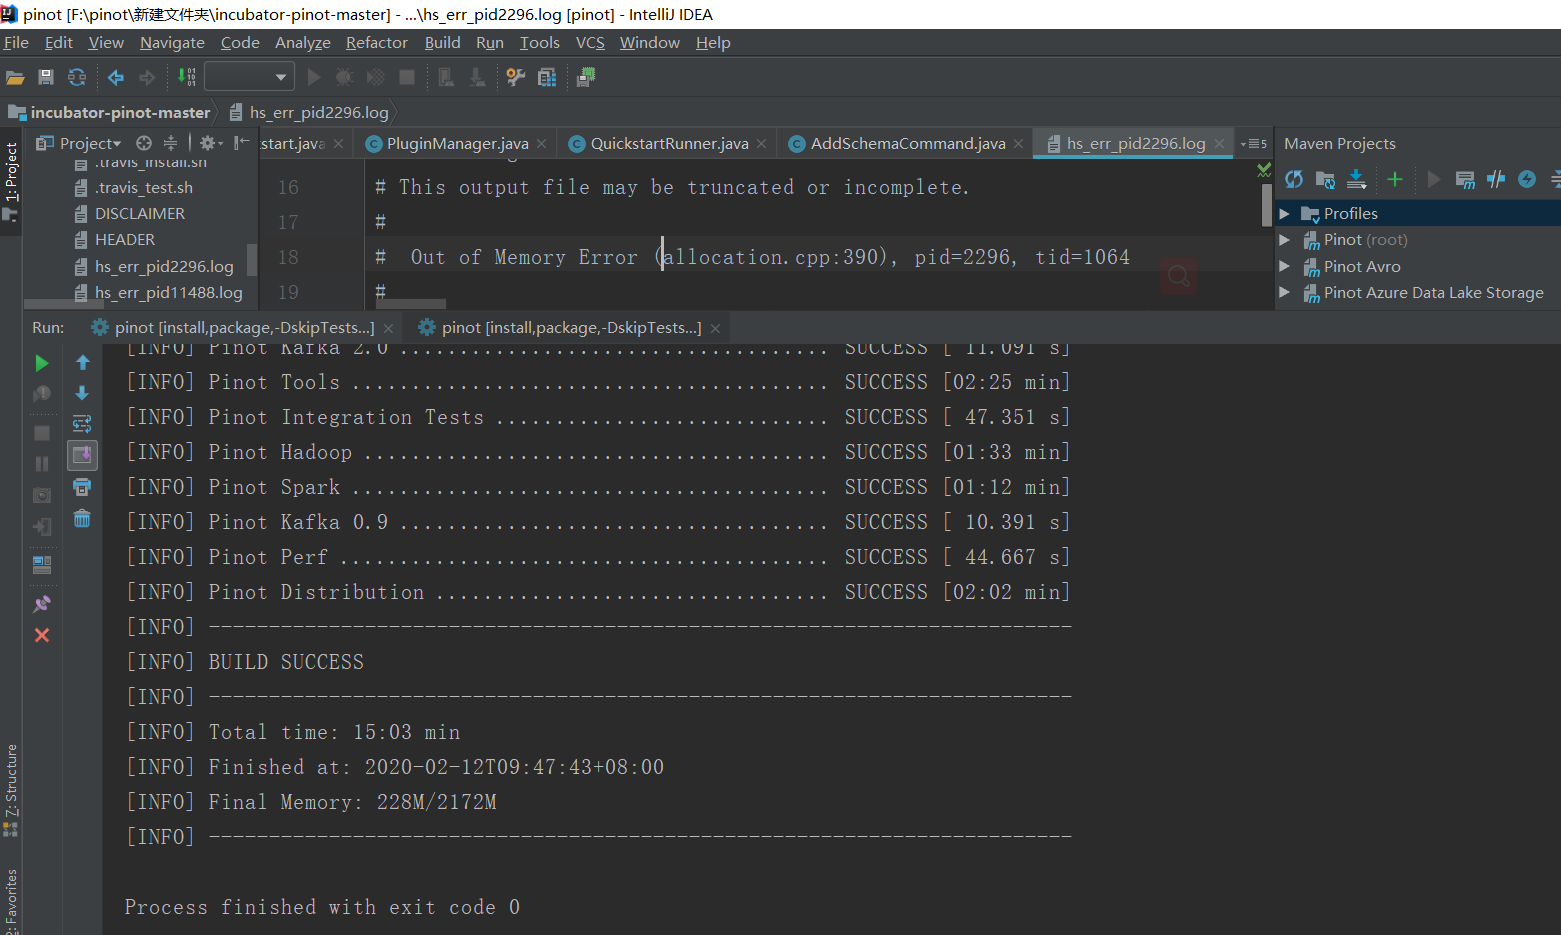The width and height of the screenshot is (1561, 935).
Task: Open the Structure side tool window
Action: pos(11,790)
